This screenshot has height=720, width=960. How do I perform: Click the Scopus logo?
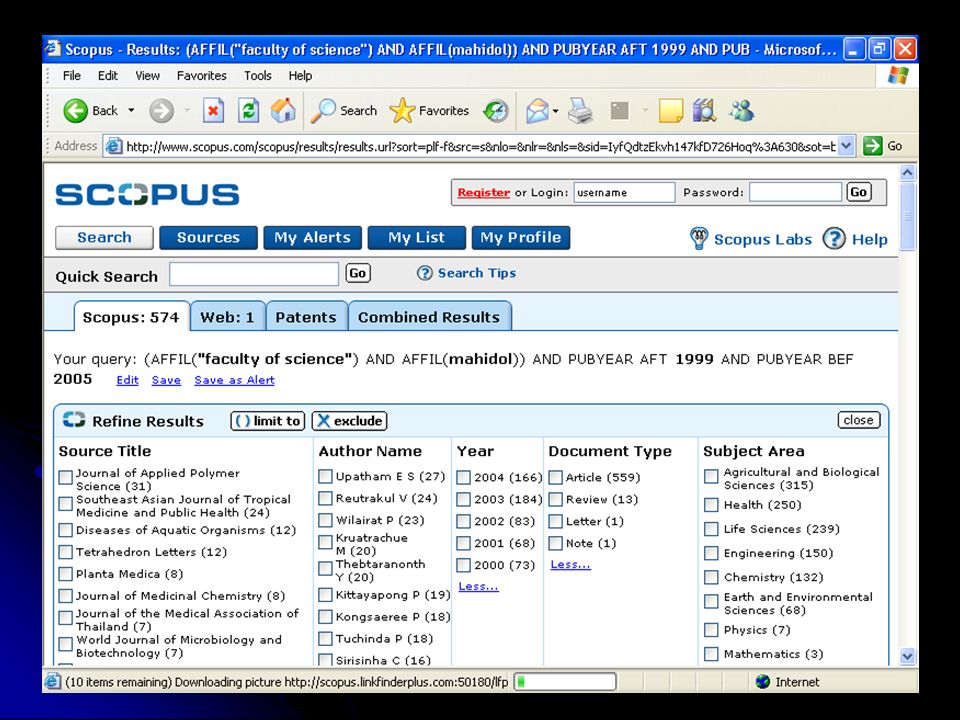coord(147,195)
